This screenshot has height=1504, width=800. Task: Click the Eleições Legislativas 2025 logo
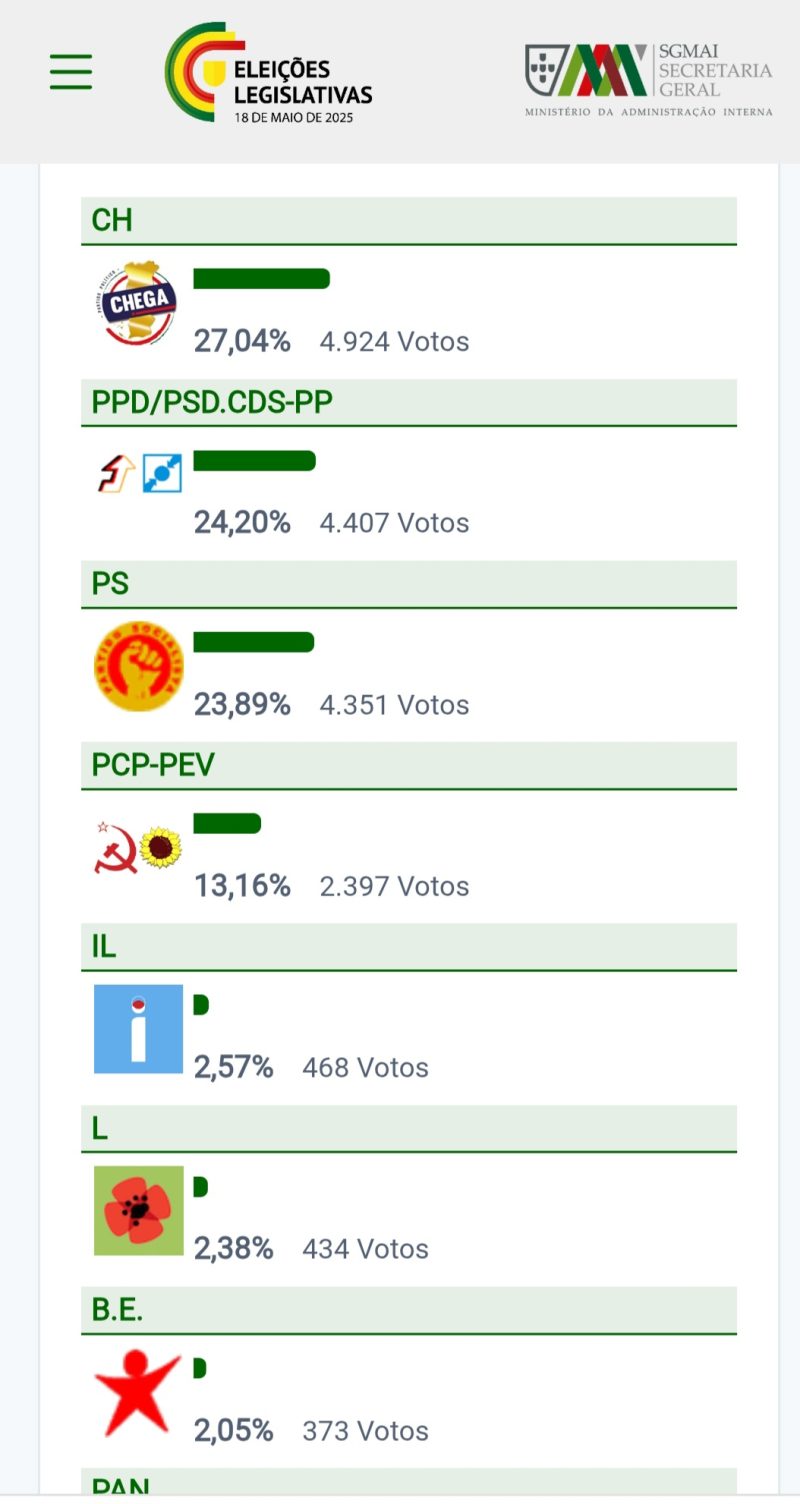click(268, 73)
